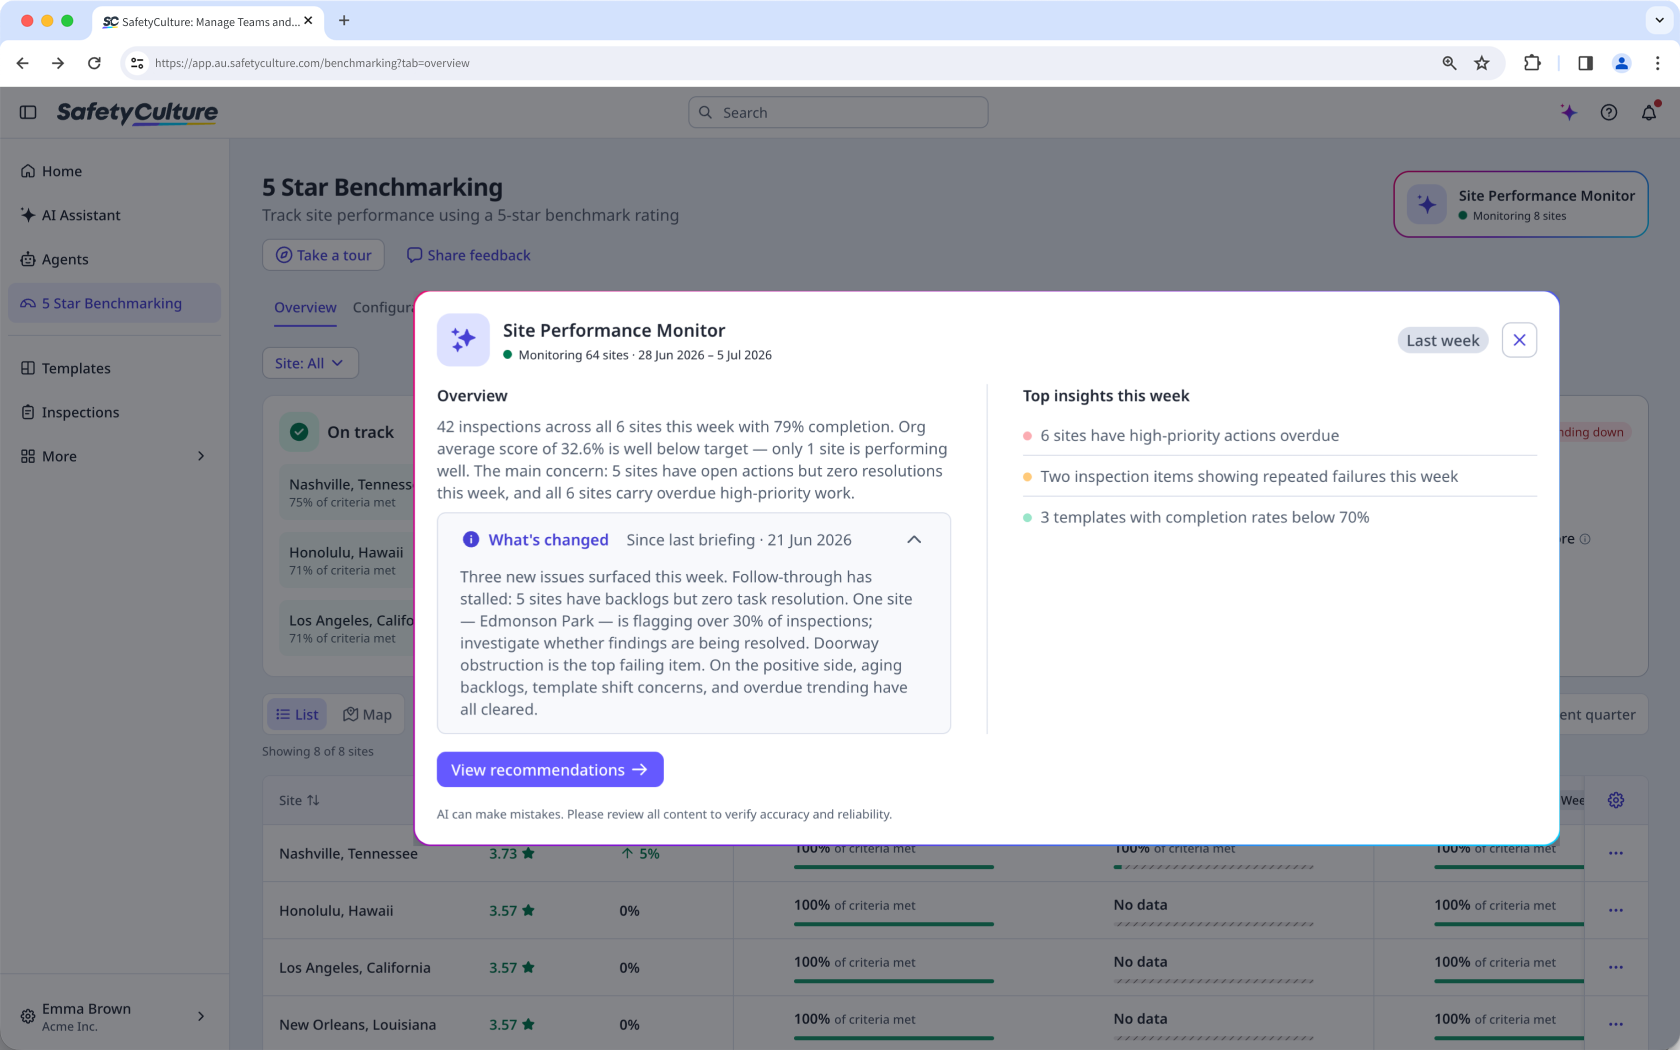Click New Orleans, Louisiana table row name
The height and width of the screenshot is (1050, 1680).
[x=357, y=1024]
